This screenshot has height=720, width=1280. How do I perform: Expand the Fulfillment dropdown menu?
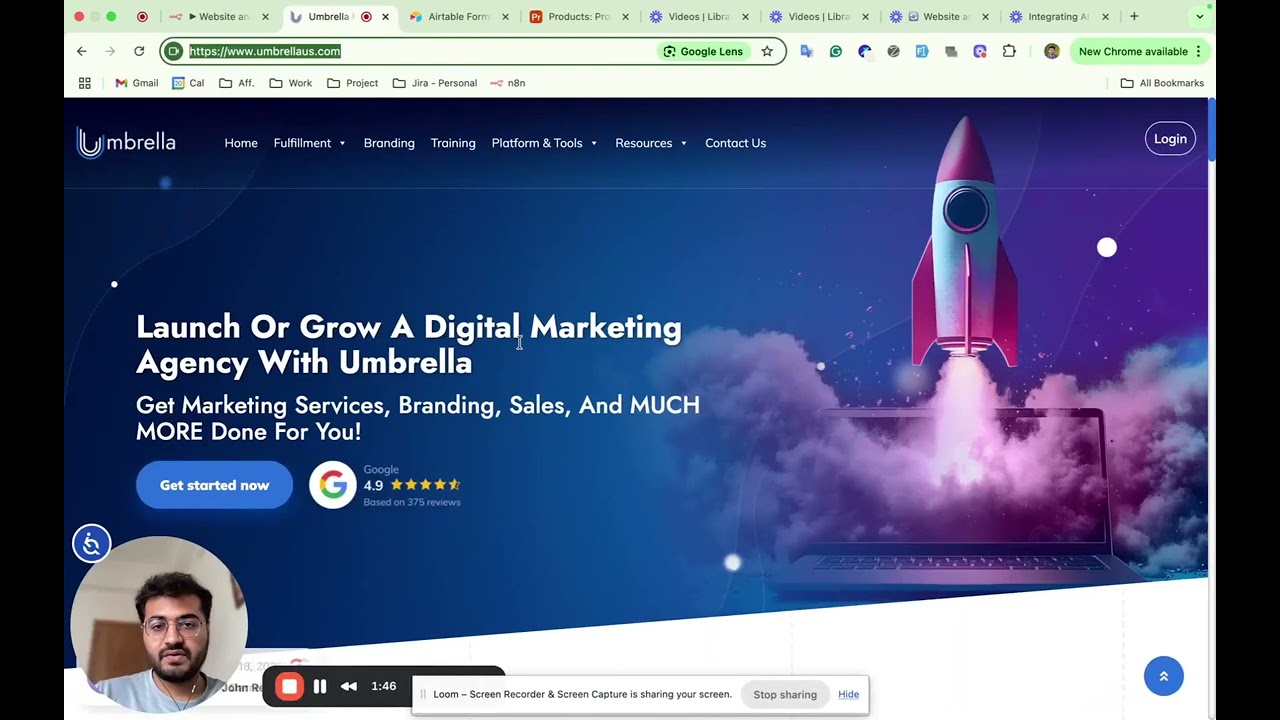310,143
